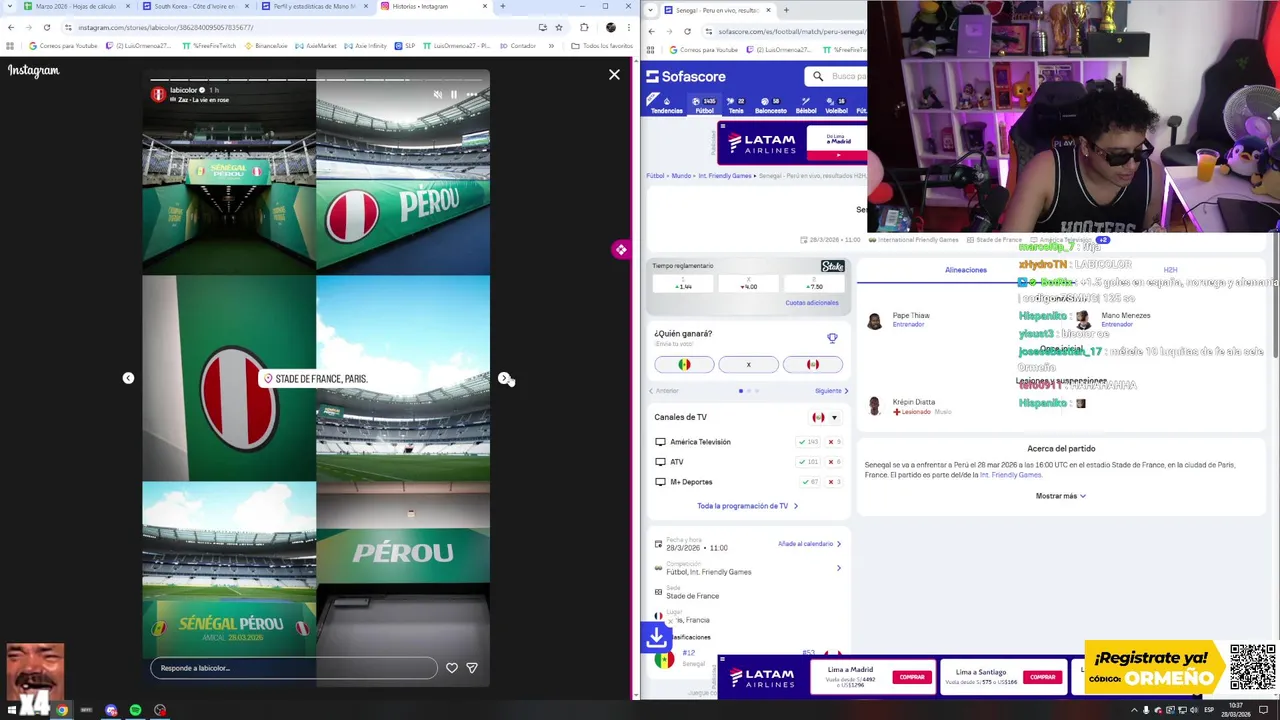Click the pink side-panel handle icon
This screenshot has height=720, width=1280.
(x=621, y=250)
